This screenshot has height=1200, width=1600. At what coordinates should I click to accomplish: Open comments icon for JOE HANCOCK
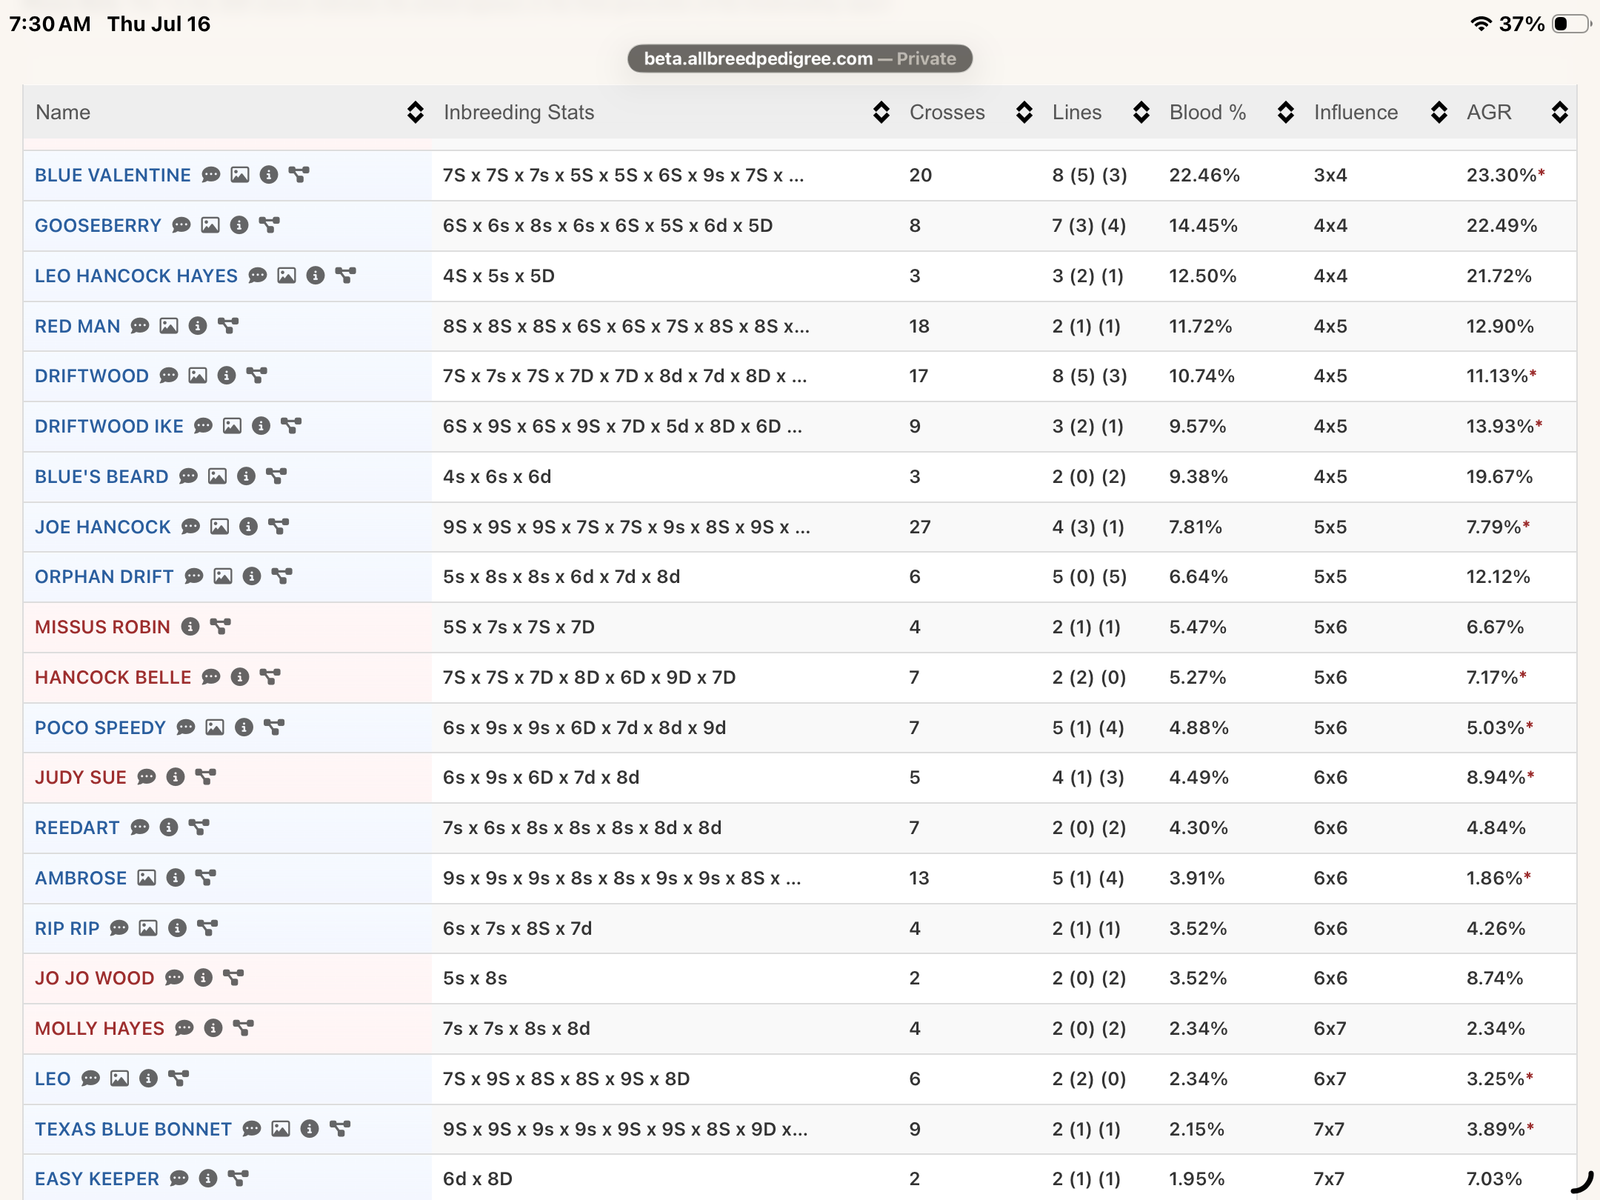click(x=191, y=526)
